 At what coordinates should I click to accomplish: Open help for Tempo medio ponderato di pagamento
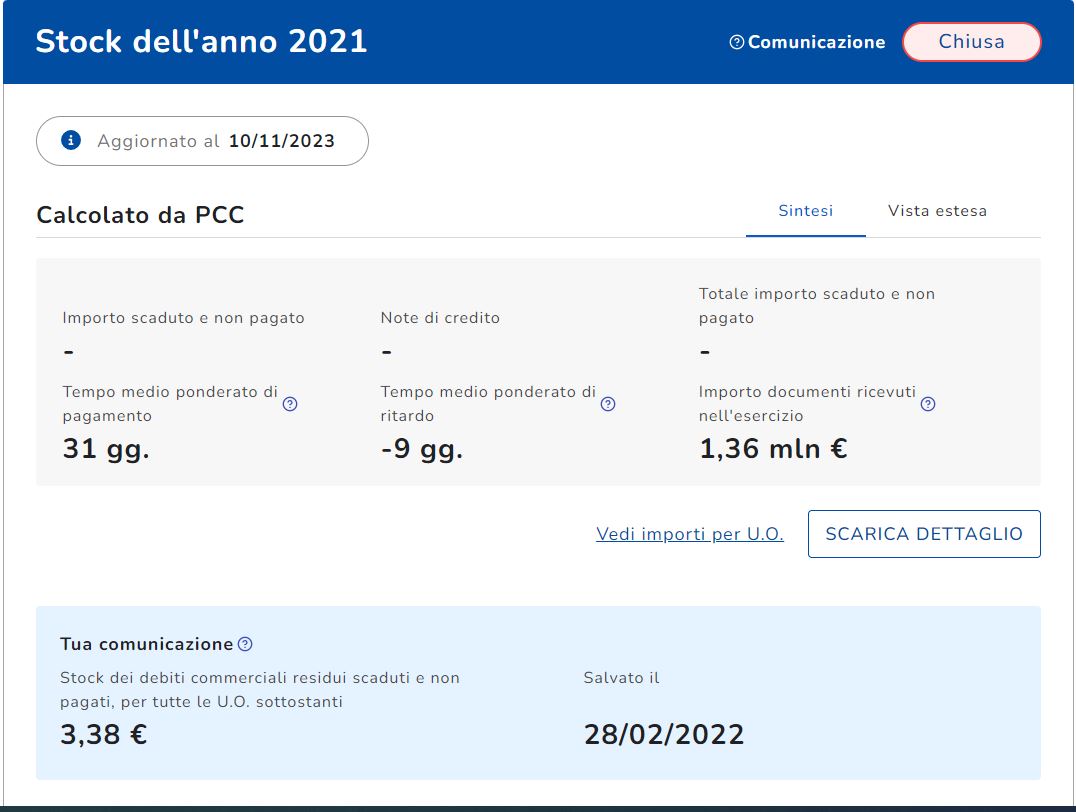click(x=290, y=404)
